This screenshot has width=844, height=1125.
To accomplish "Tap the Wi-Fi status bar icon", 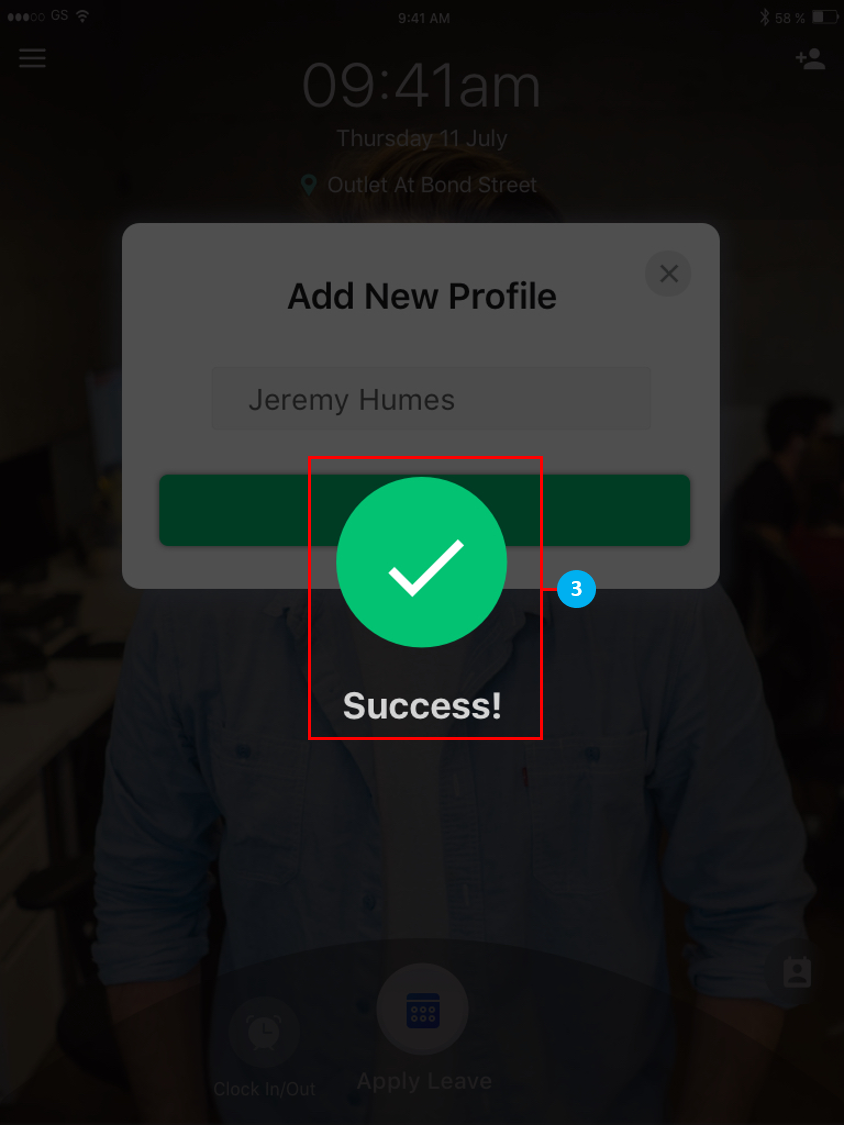I will [83, 16].
